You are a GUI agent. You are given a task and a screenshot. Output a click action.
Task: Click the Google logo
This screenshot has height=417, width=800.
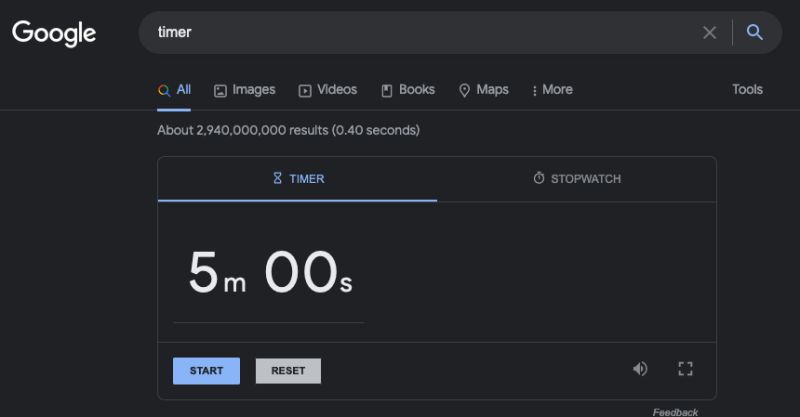pos(54,33)
